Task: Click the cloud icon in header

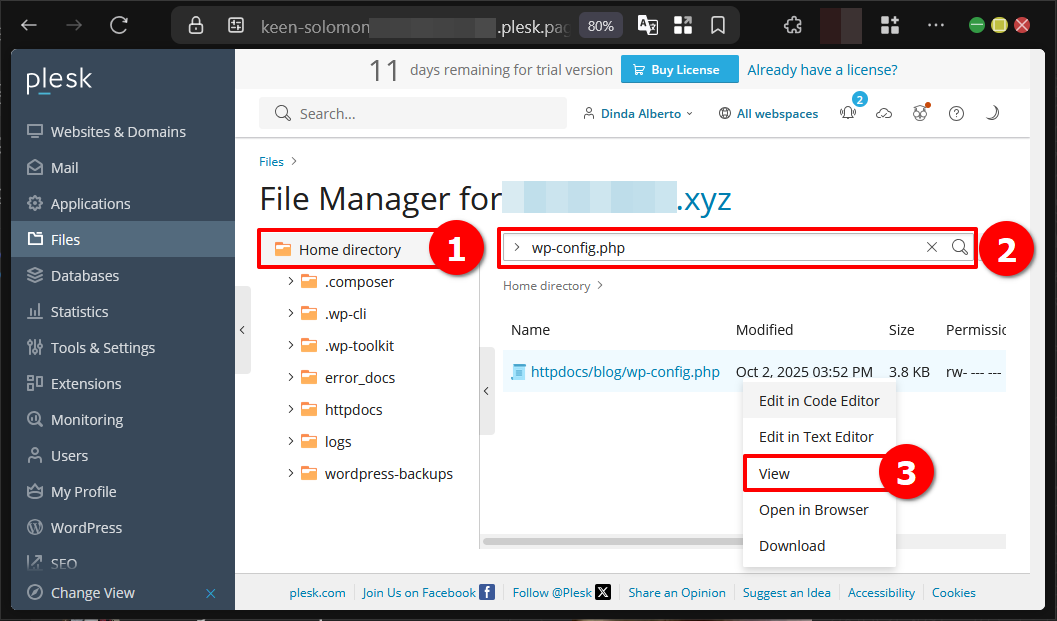Action: pyautogui.click(x=884, y=113)
